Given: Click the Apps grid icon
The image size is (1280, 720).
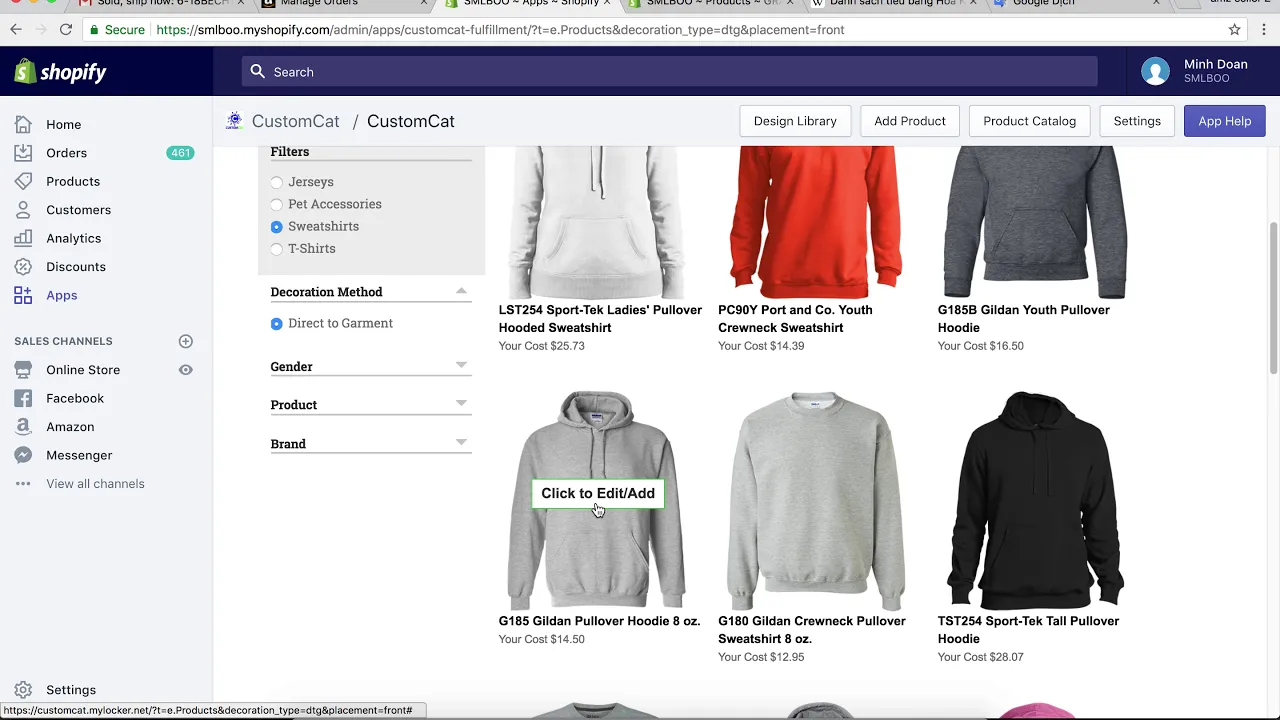Looking at the screenshot, I should coord(23,295).
